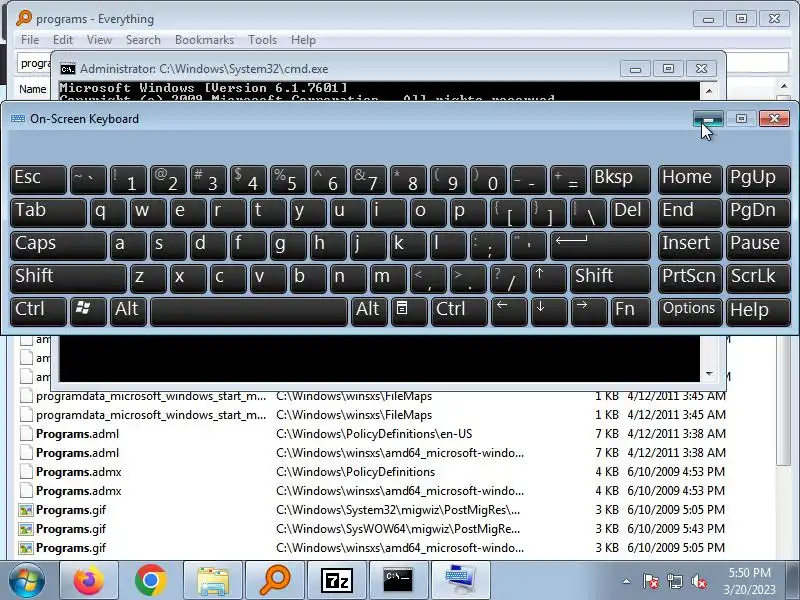Switch to cmd.exe taskbar icon
Image resolution: width=800 pixels, height=600 pixels.
(398, 580)
